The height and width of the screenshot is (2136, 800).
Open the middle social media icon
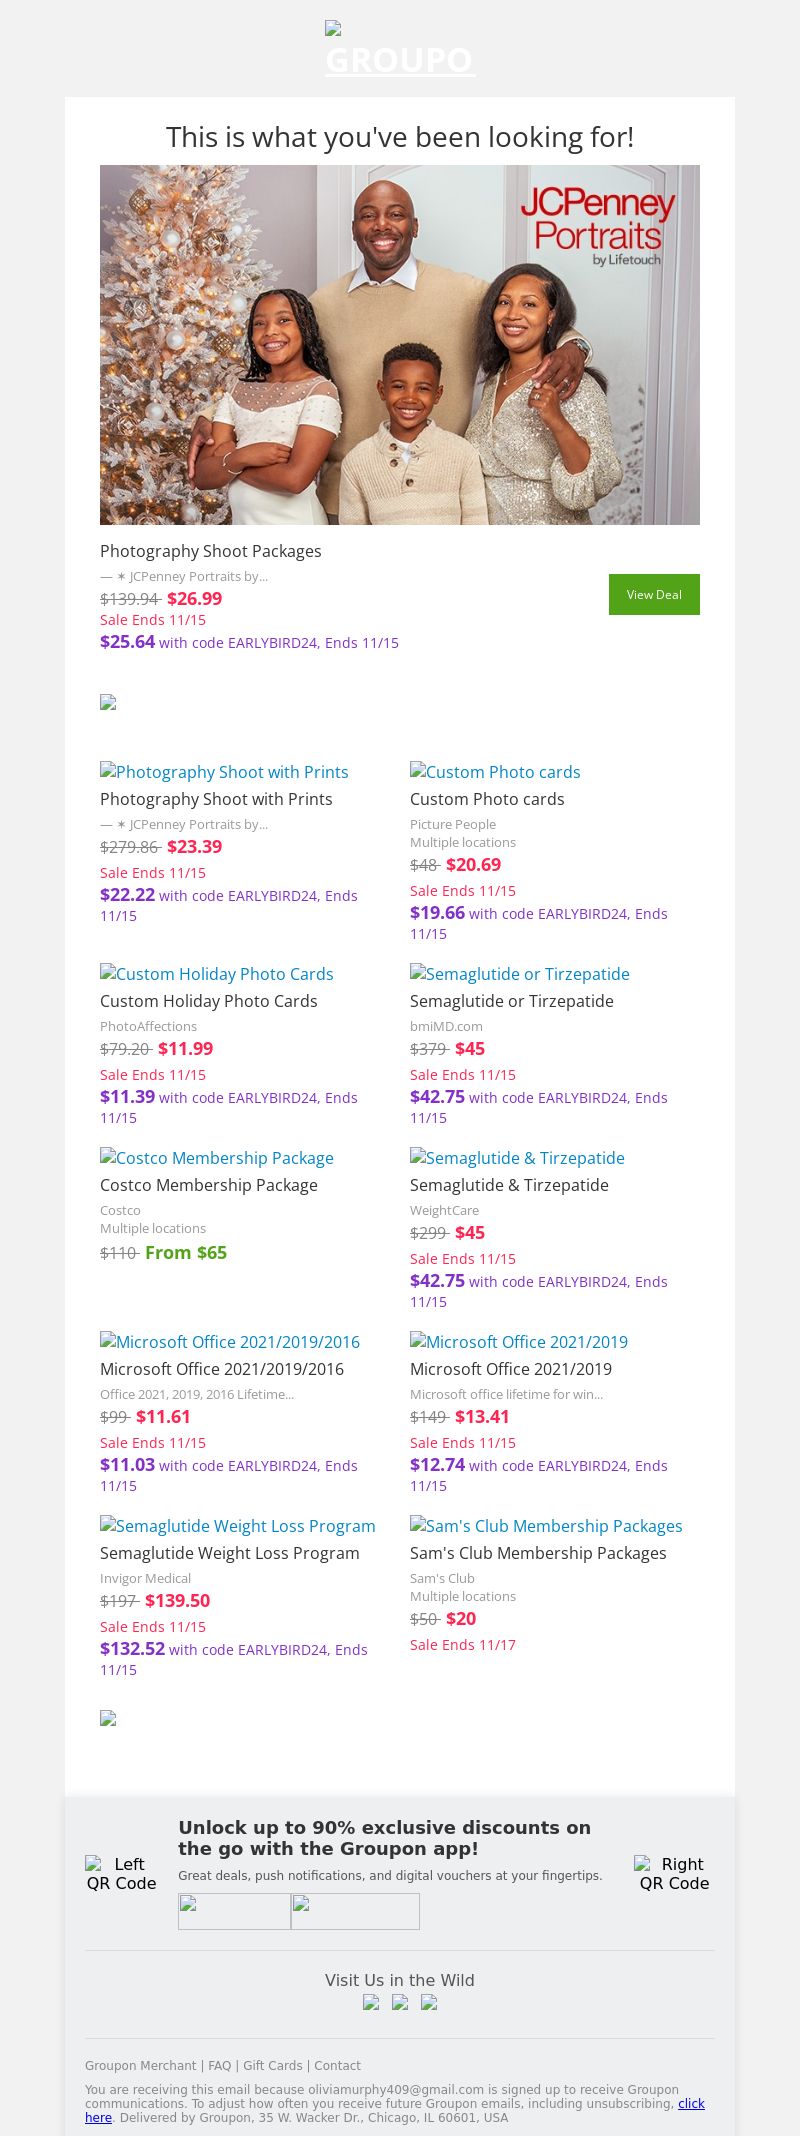[x=400, y=2002]
